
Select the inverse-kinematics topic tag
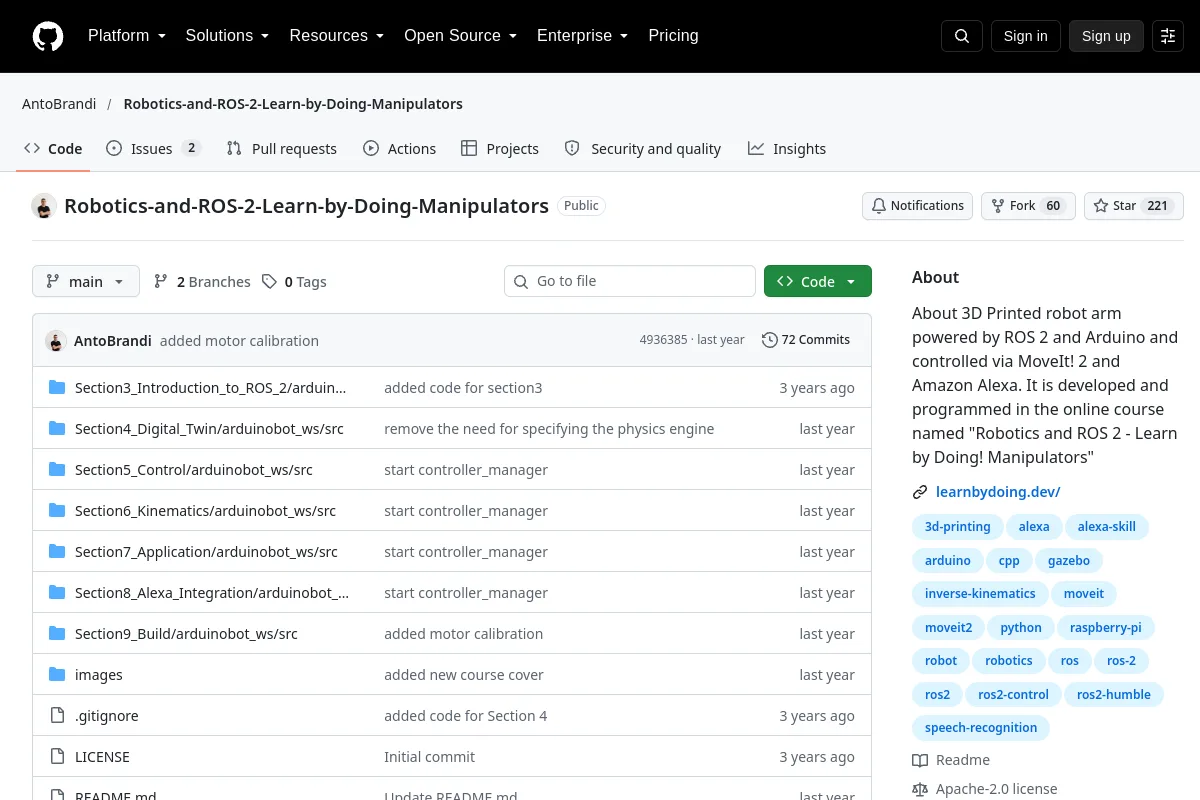[x=980, y=594]
